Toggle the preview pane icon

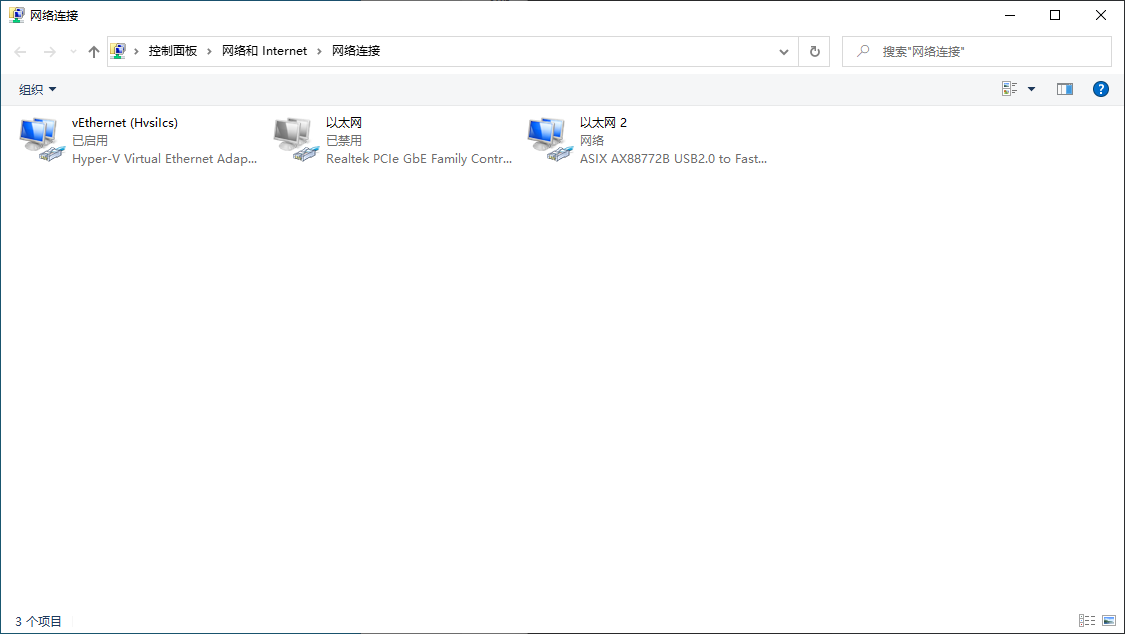(1065, 88)
